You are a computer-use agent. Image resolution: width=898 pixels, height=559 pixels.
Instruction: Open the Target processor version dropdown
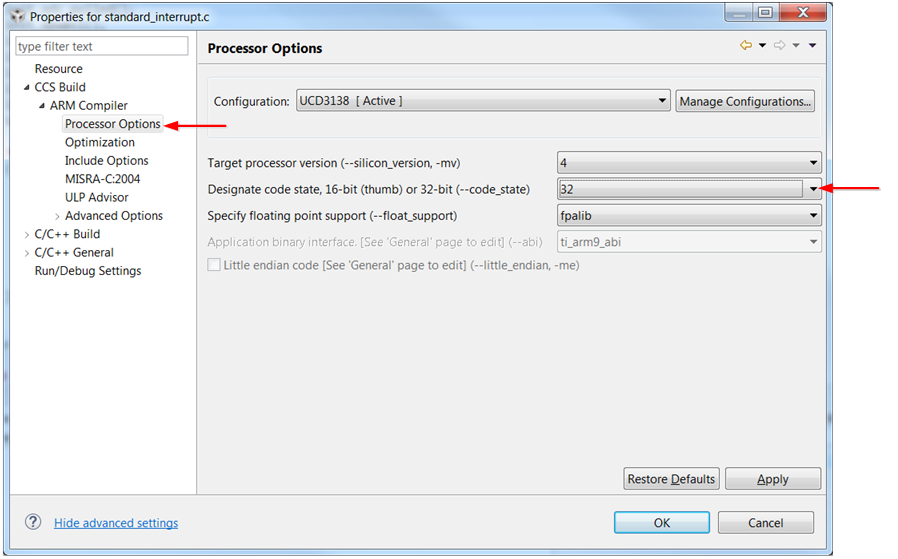tap(689, 163)
